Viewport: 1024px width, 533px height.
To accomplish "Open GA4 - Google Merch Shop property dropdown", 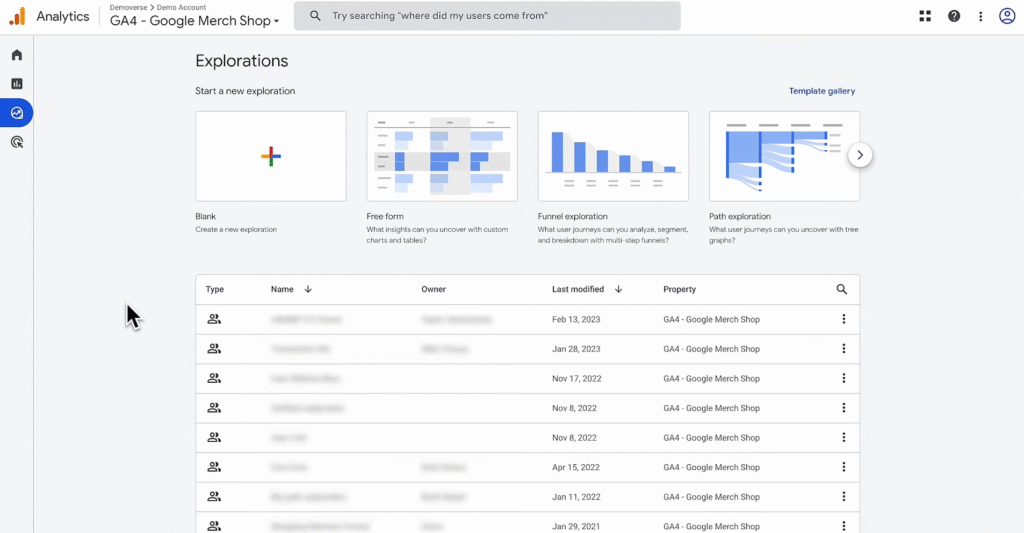I will [x=195, y=21].
